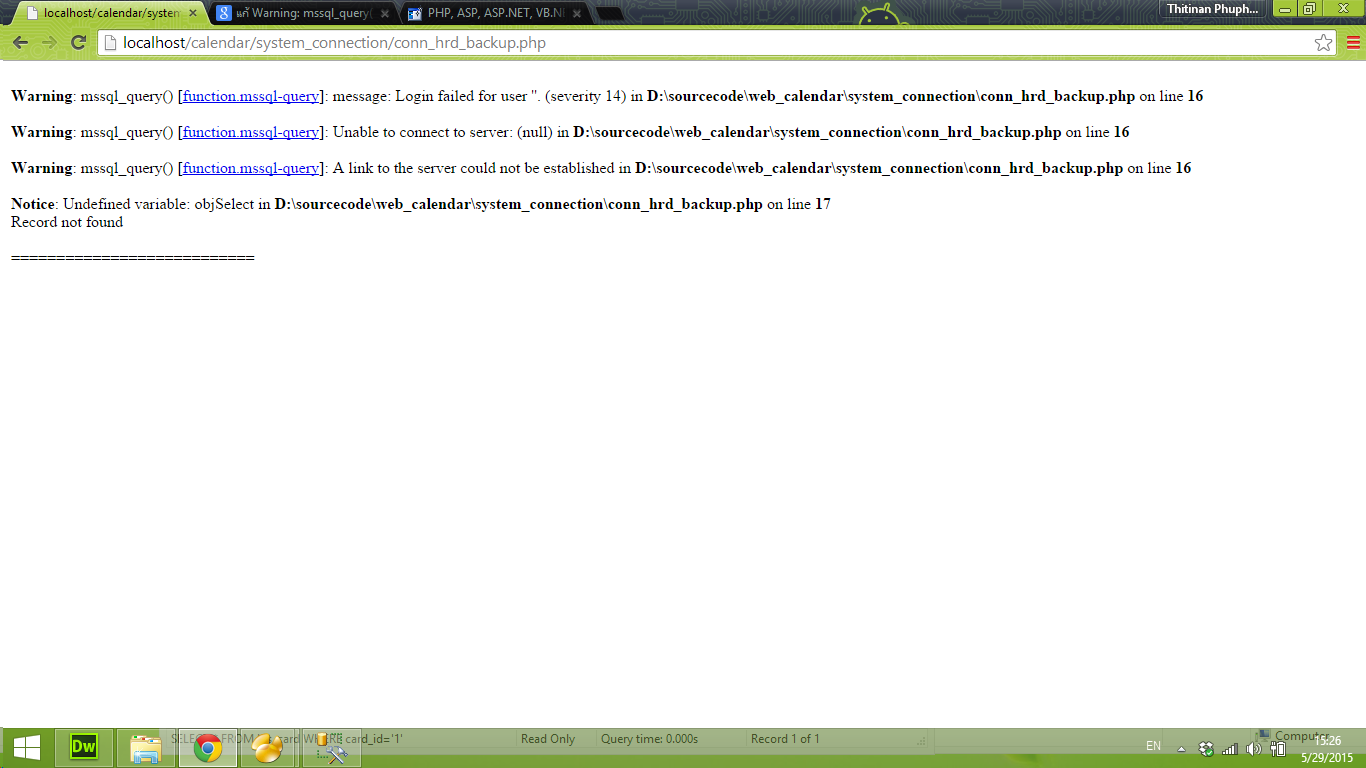This screenshot has width=1366, height=768.
Task: Switch to the localhost/calendar tab
Action: pyautogui.click(x=108, y=14)
